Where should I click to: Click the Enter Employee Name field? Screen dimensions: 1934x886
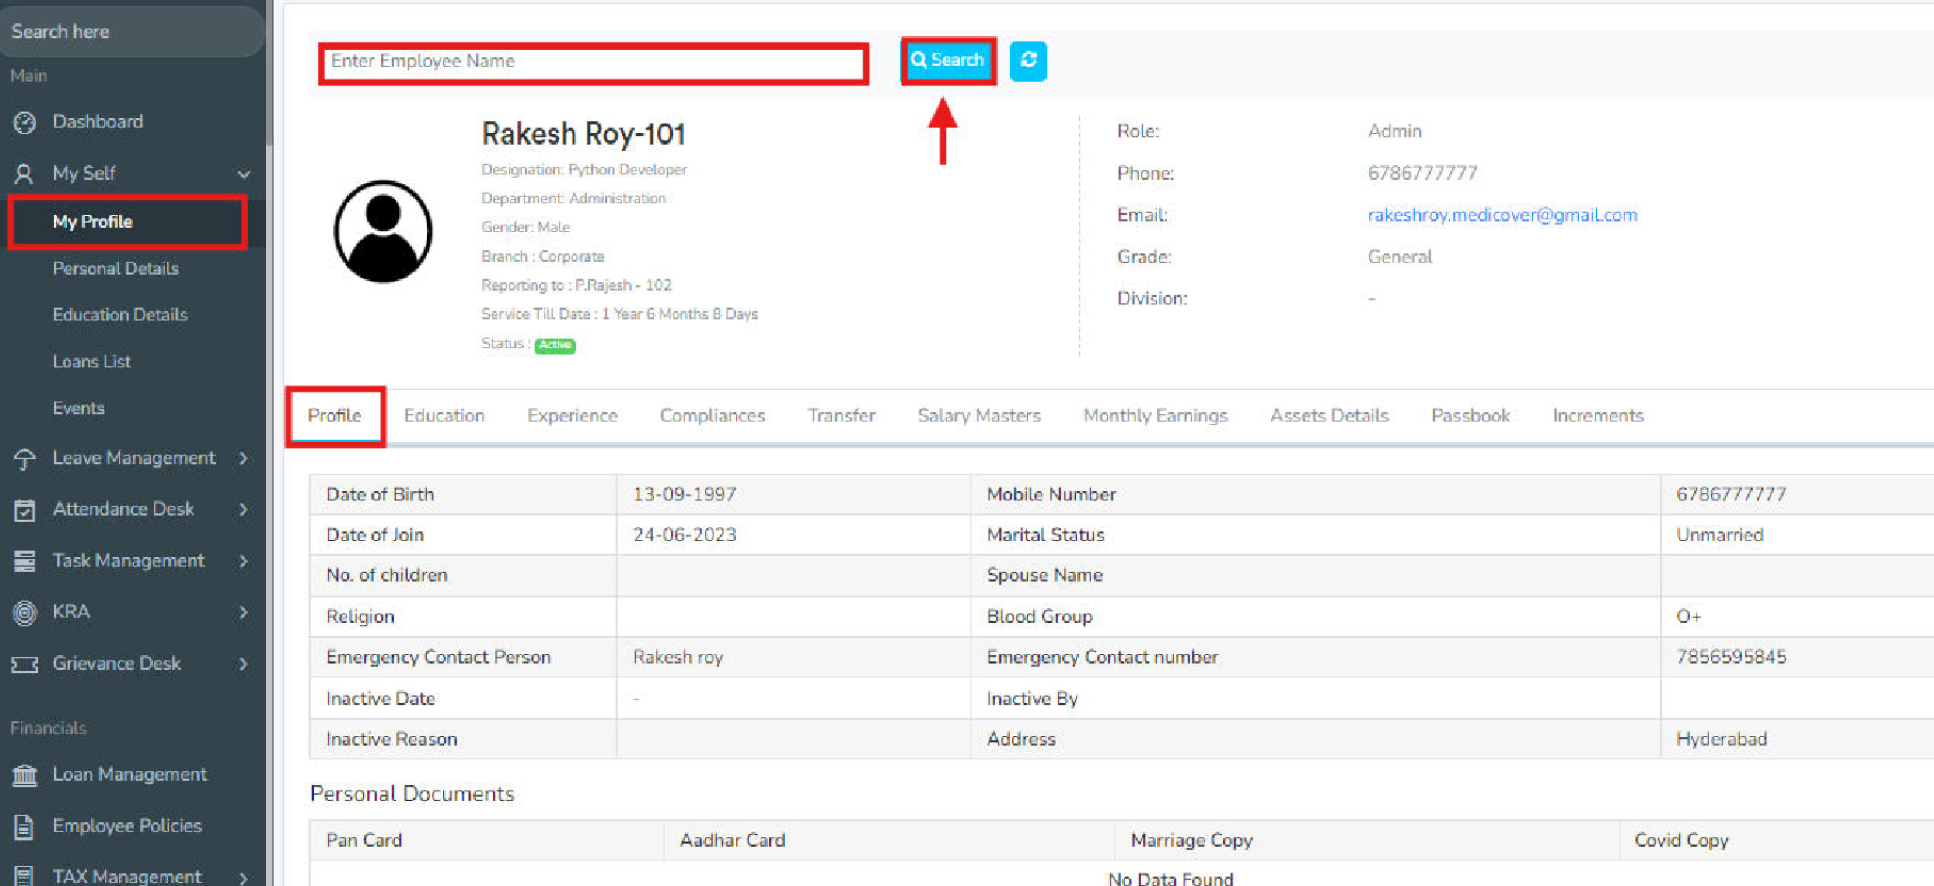(x=593, y=62)
